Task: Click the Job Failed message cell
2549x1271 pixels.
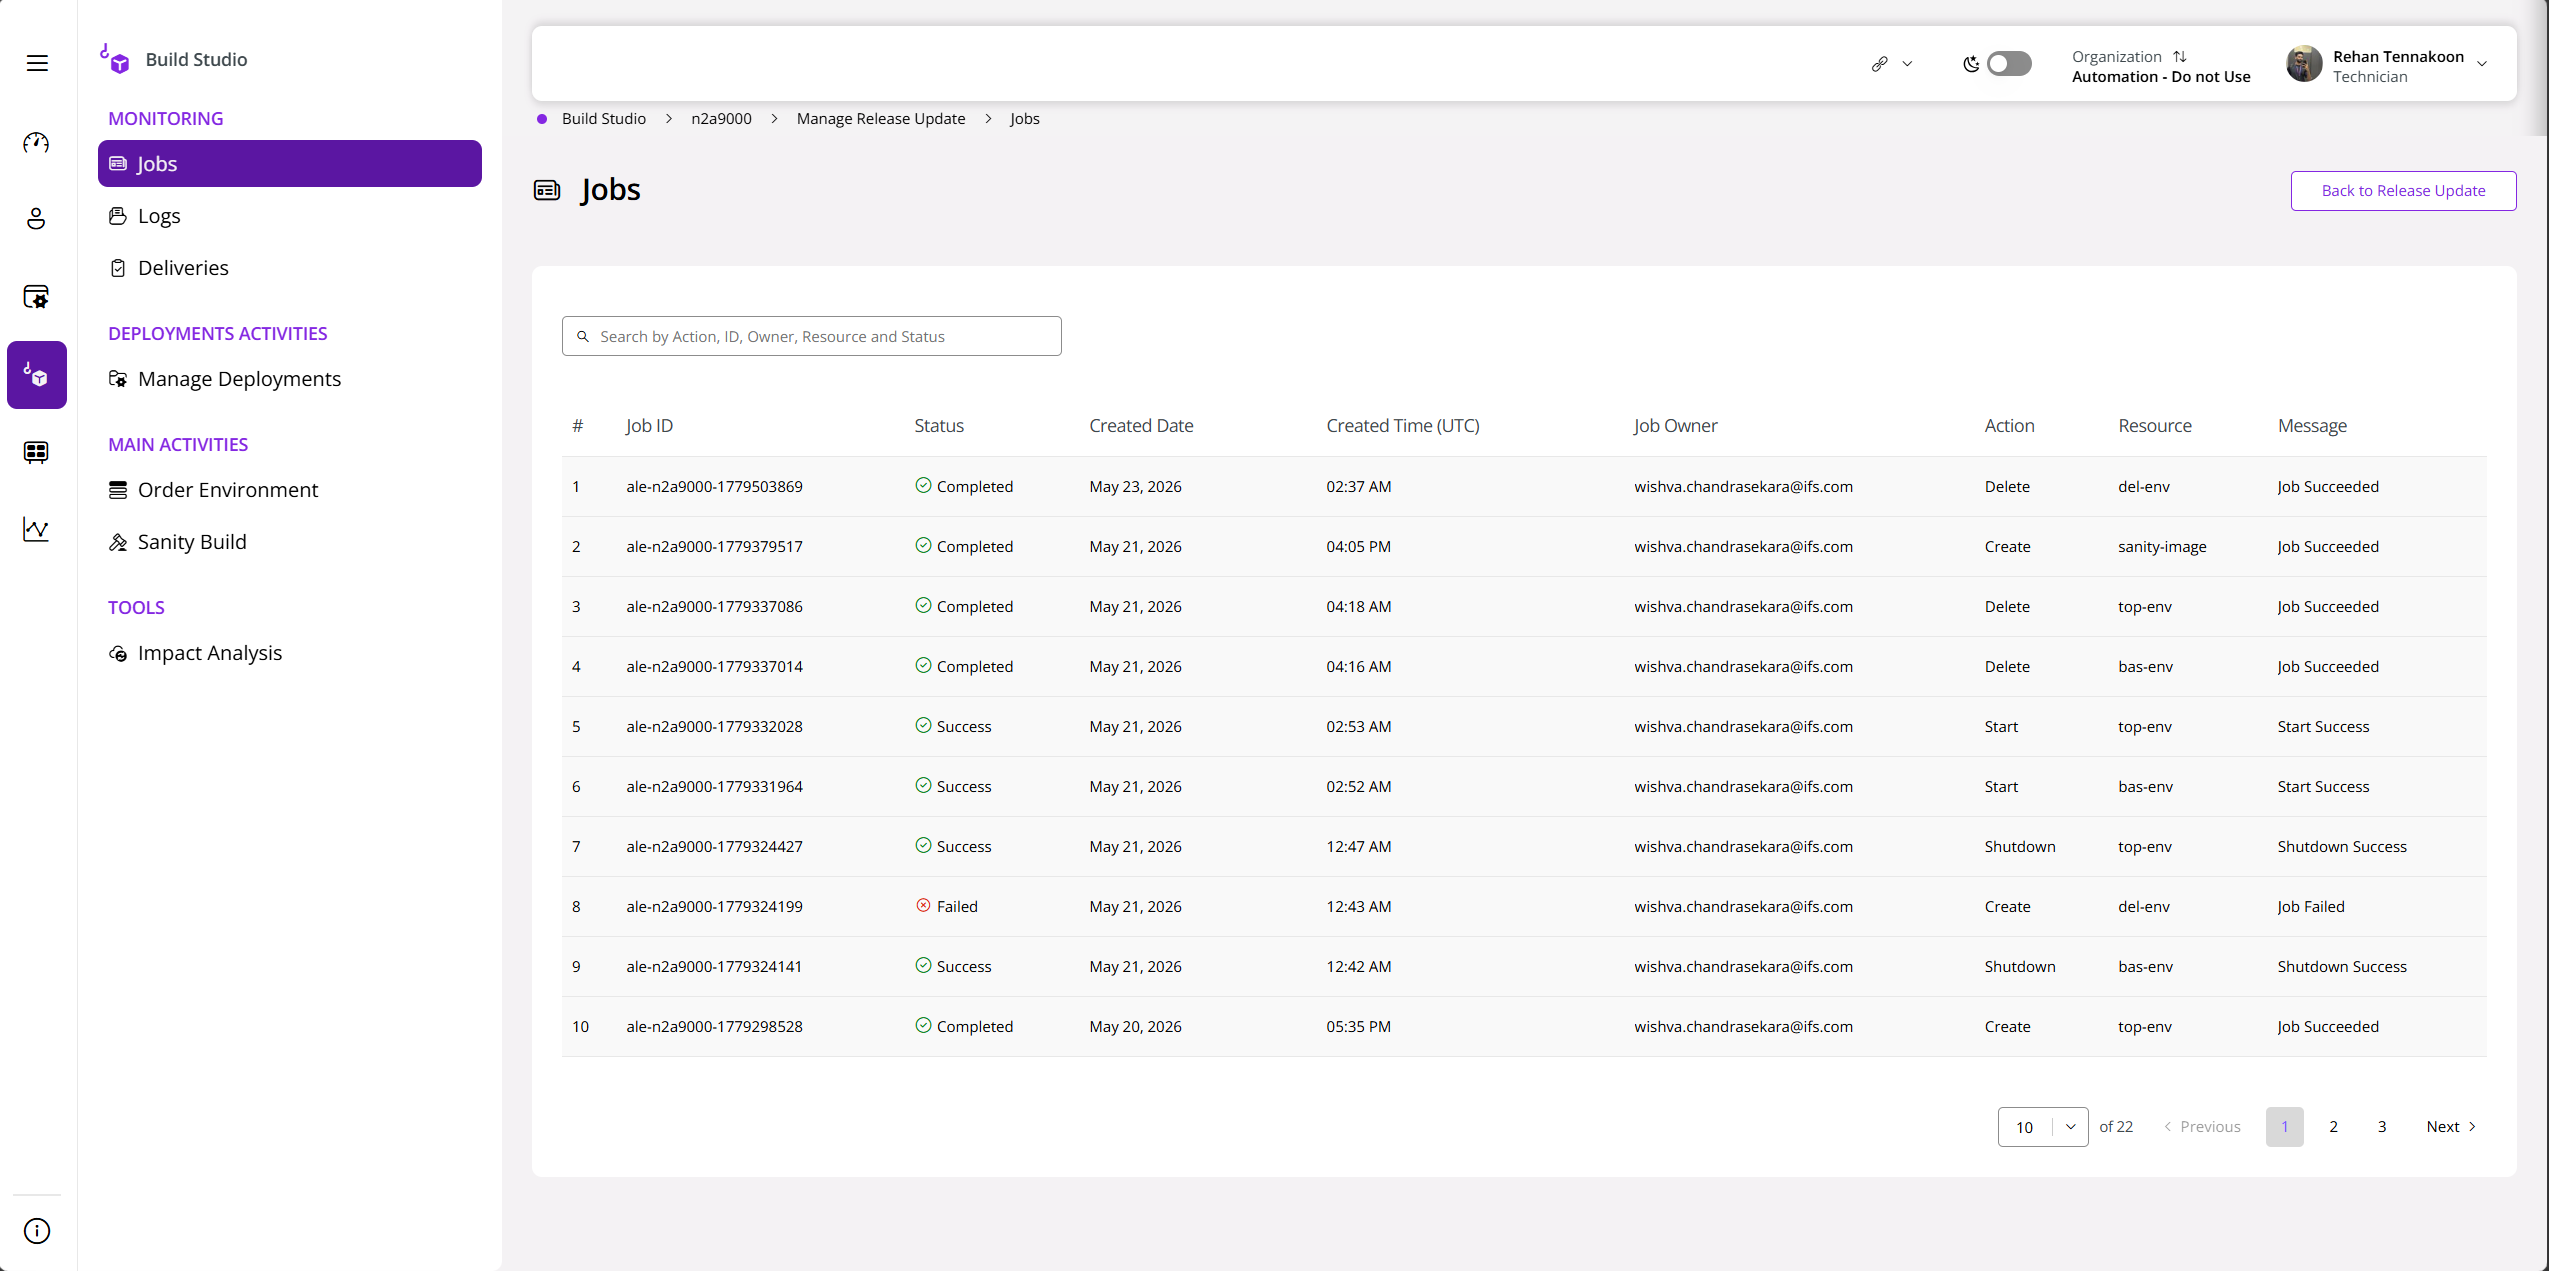Action: click(2311, 907)
